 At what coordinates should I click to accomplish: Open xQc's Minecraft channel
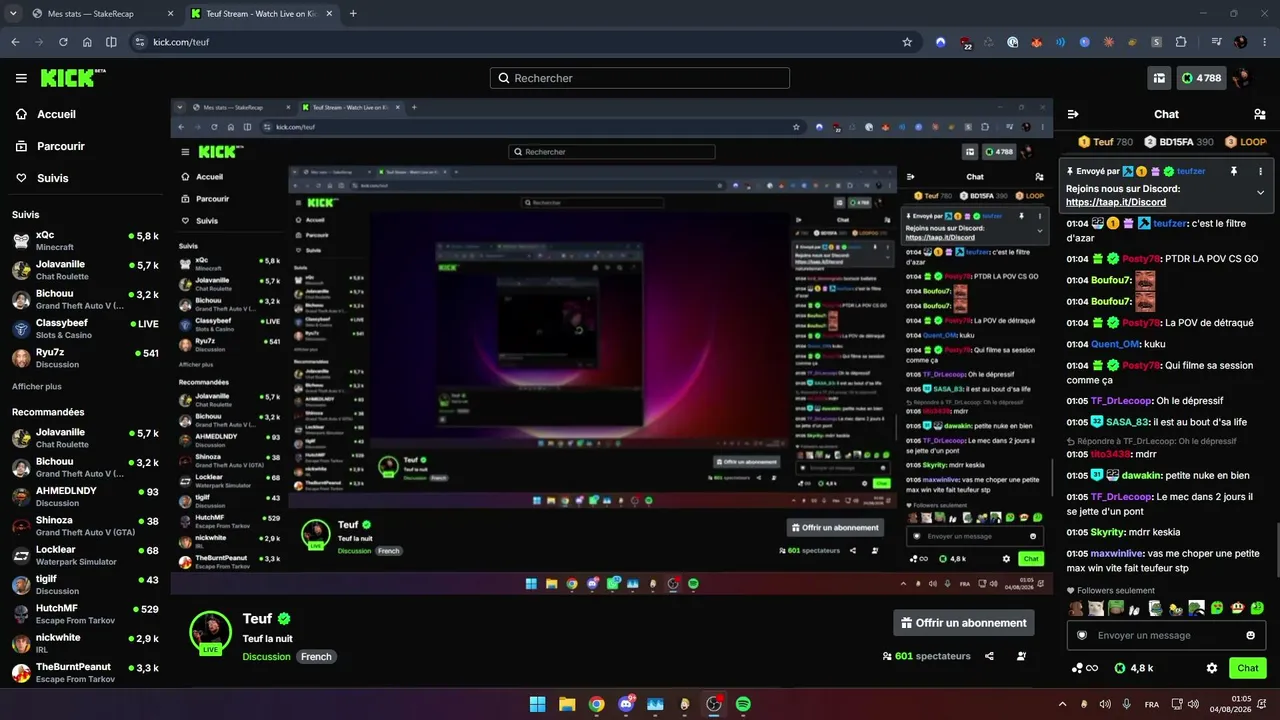pos(85,240)
